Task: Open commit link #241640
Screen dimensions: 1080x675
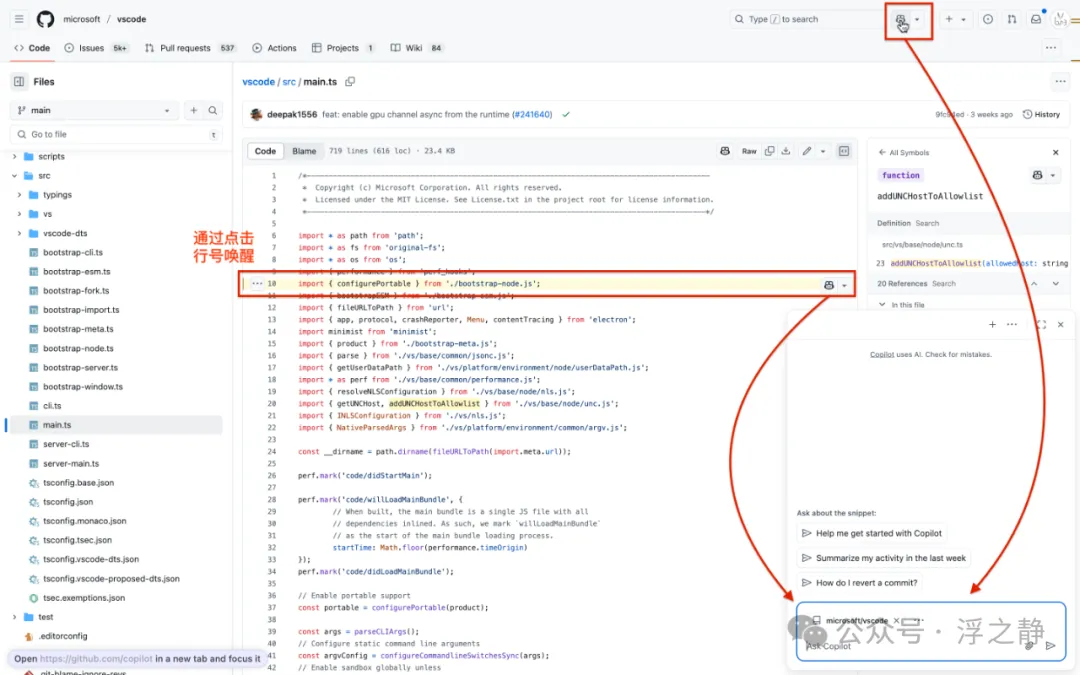Action: point(532,114)
